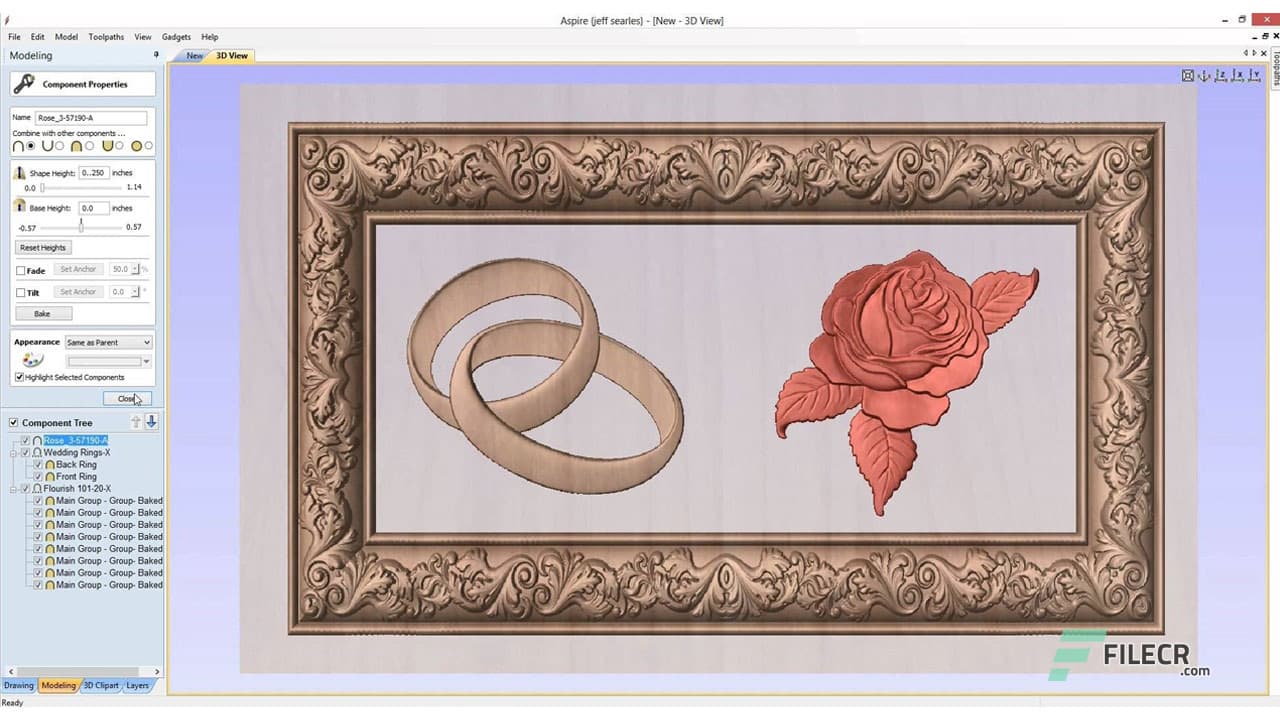Collapse the Flourish 101-20-X tree node
The image size is (1280, 720).
click(14, 488)
